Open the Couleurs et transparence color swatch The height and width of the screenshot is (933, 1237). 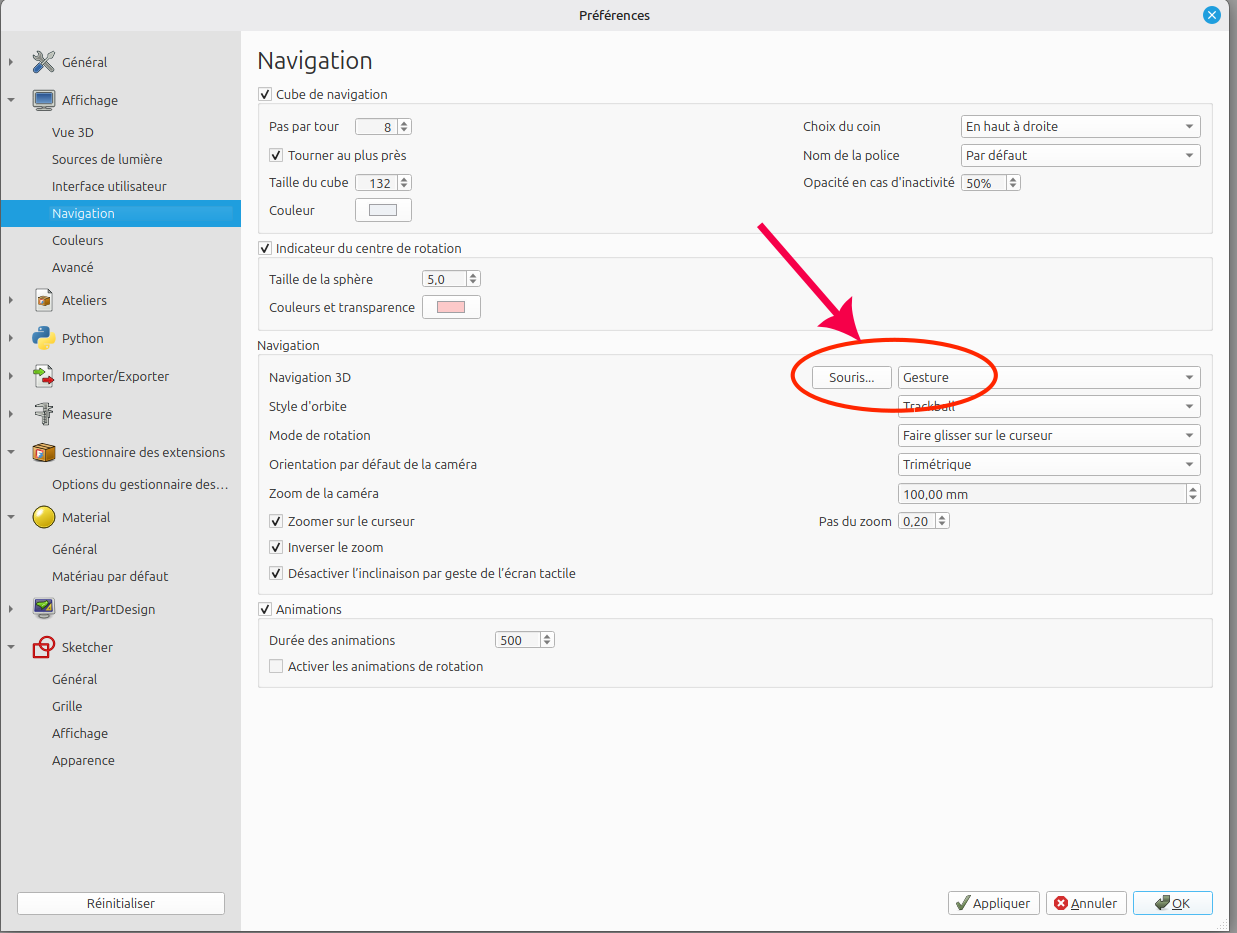click(x=451, y=307)
